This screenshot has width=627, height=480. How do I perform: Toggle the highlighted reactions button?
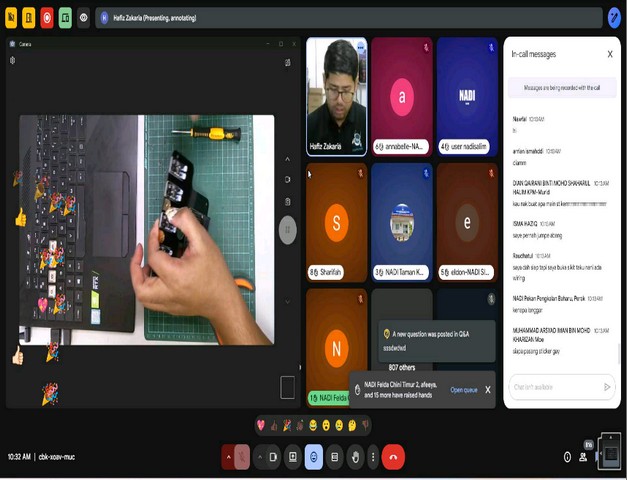[x=314, y=457]
